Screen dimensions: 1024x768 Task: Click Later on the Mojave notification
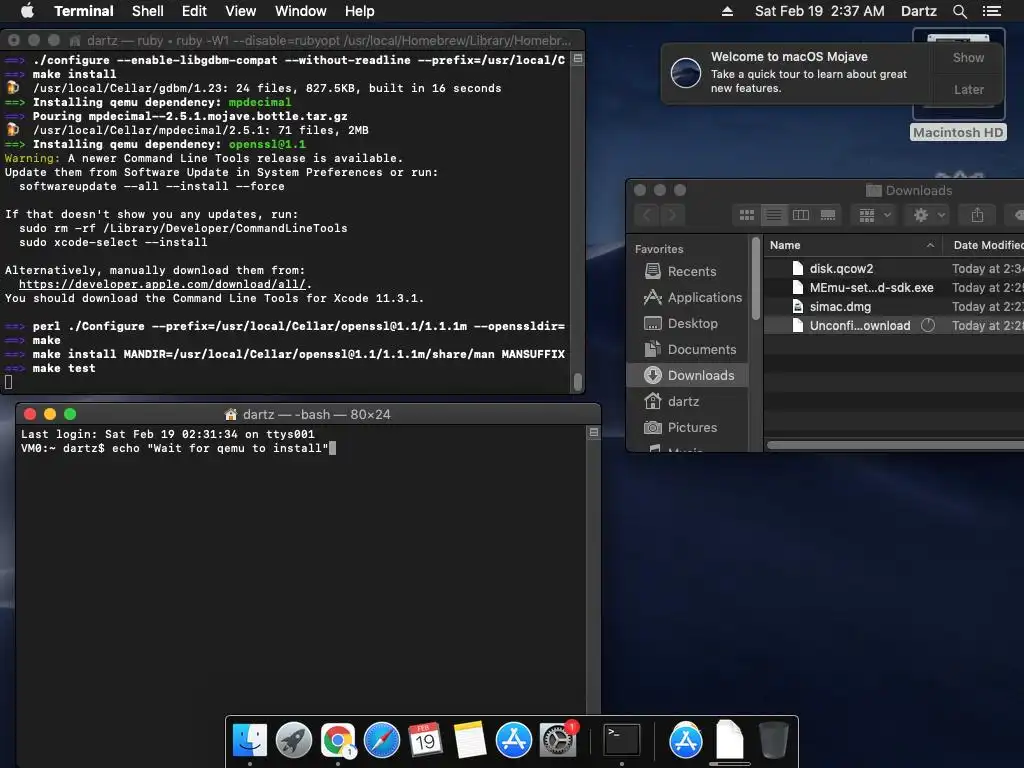[x=968, y=89]
